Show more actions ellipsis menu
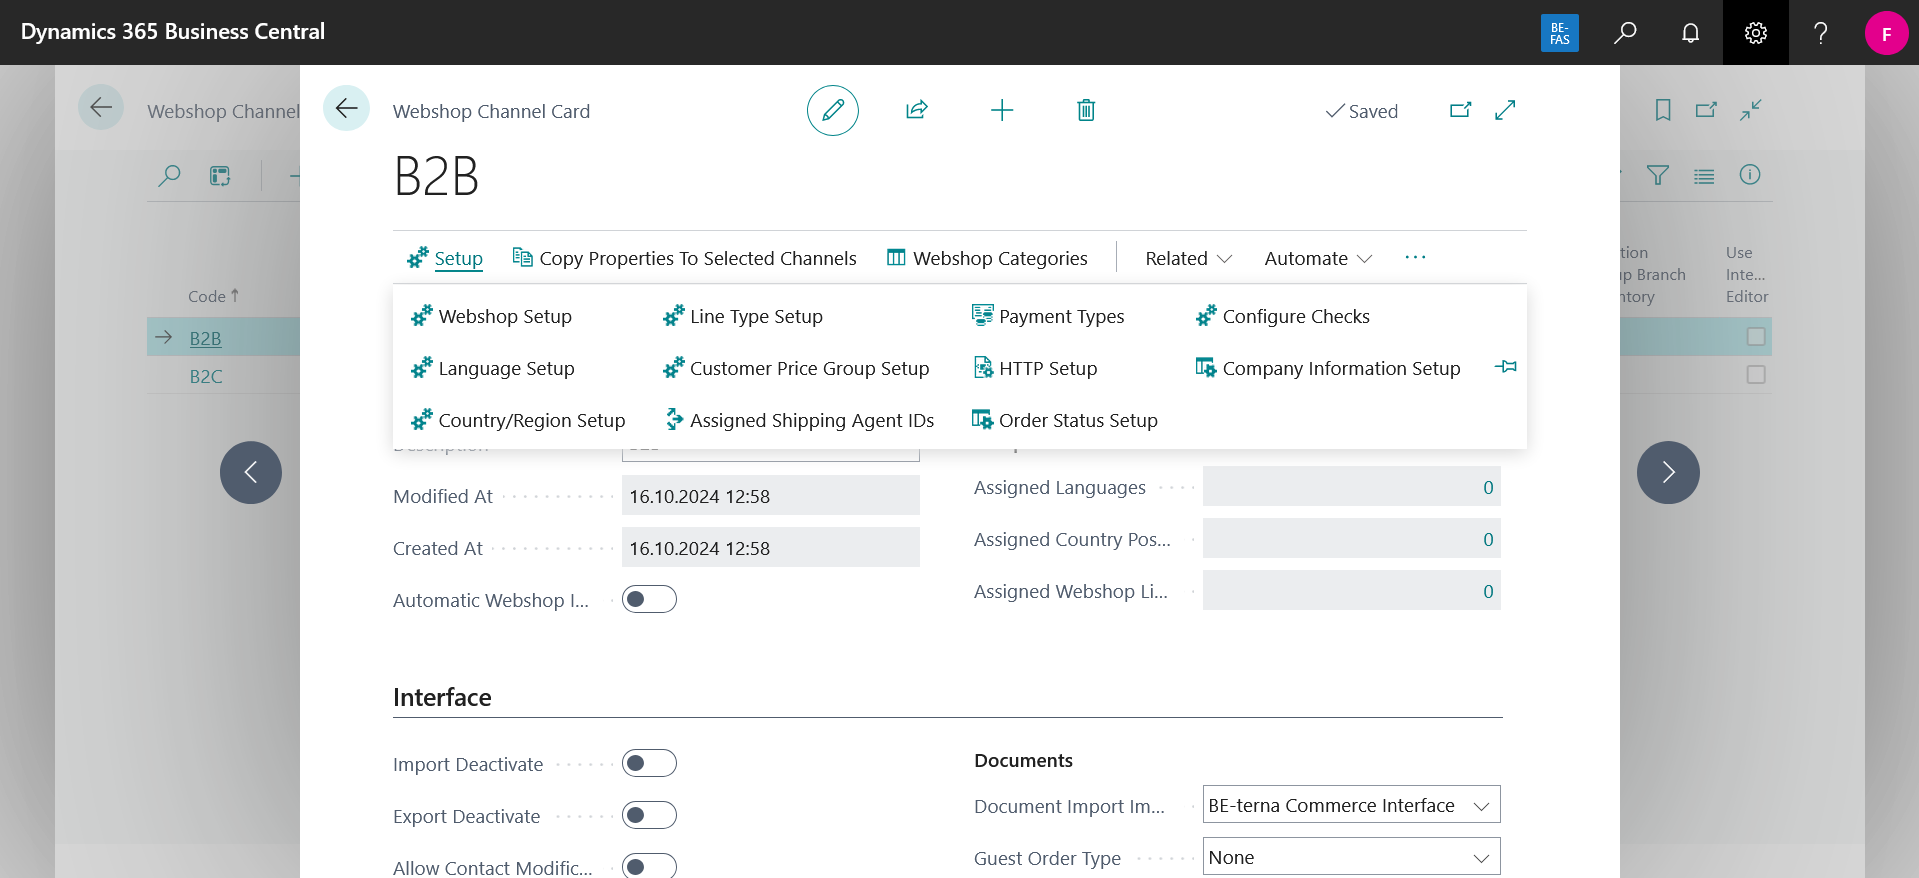 (x=1415, y=257)
